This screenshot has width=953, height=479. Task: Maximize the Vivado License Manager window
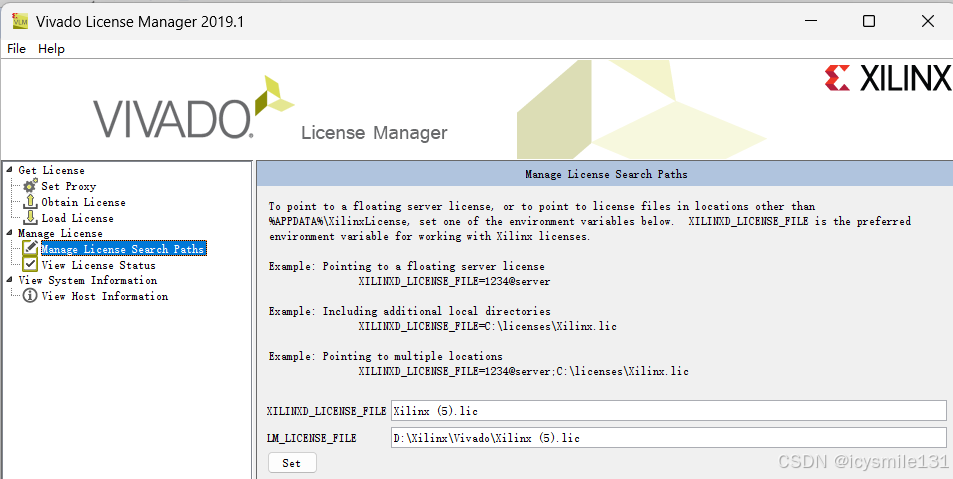tap(869, 21)
